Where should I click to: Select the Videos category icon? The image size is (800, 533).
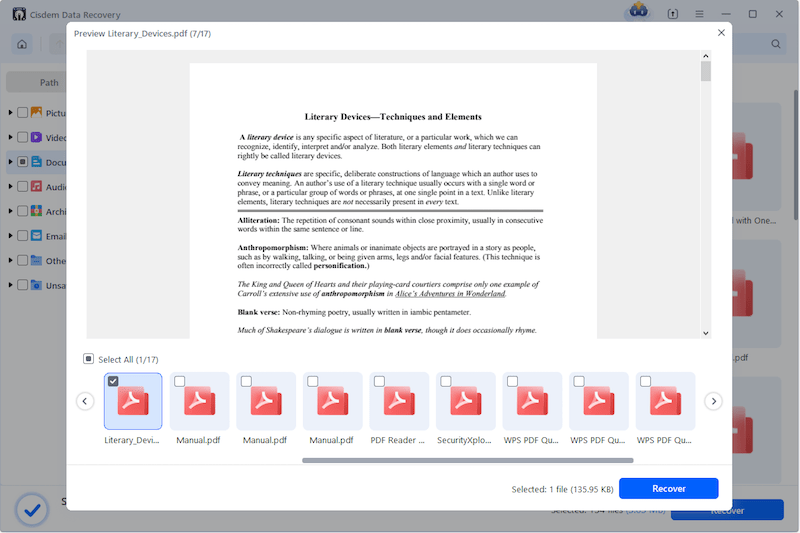coord(36,137)
